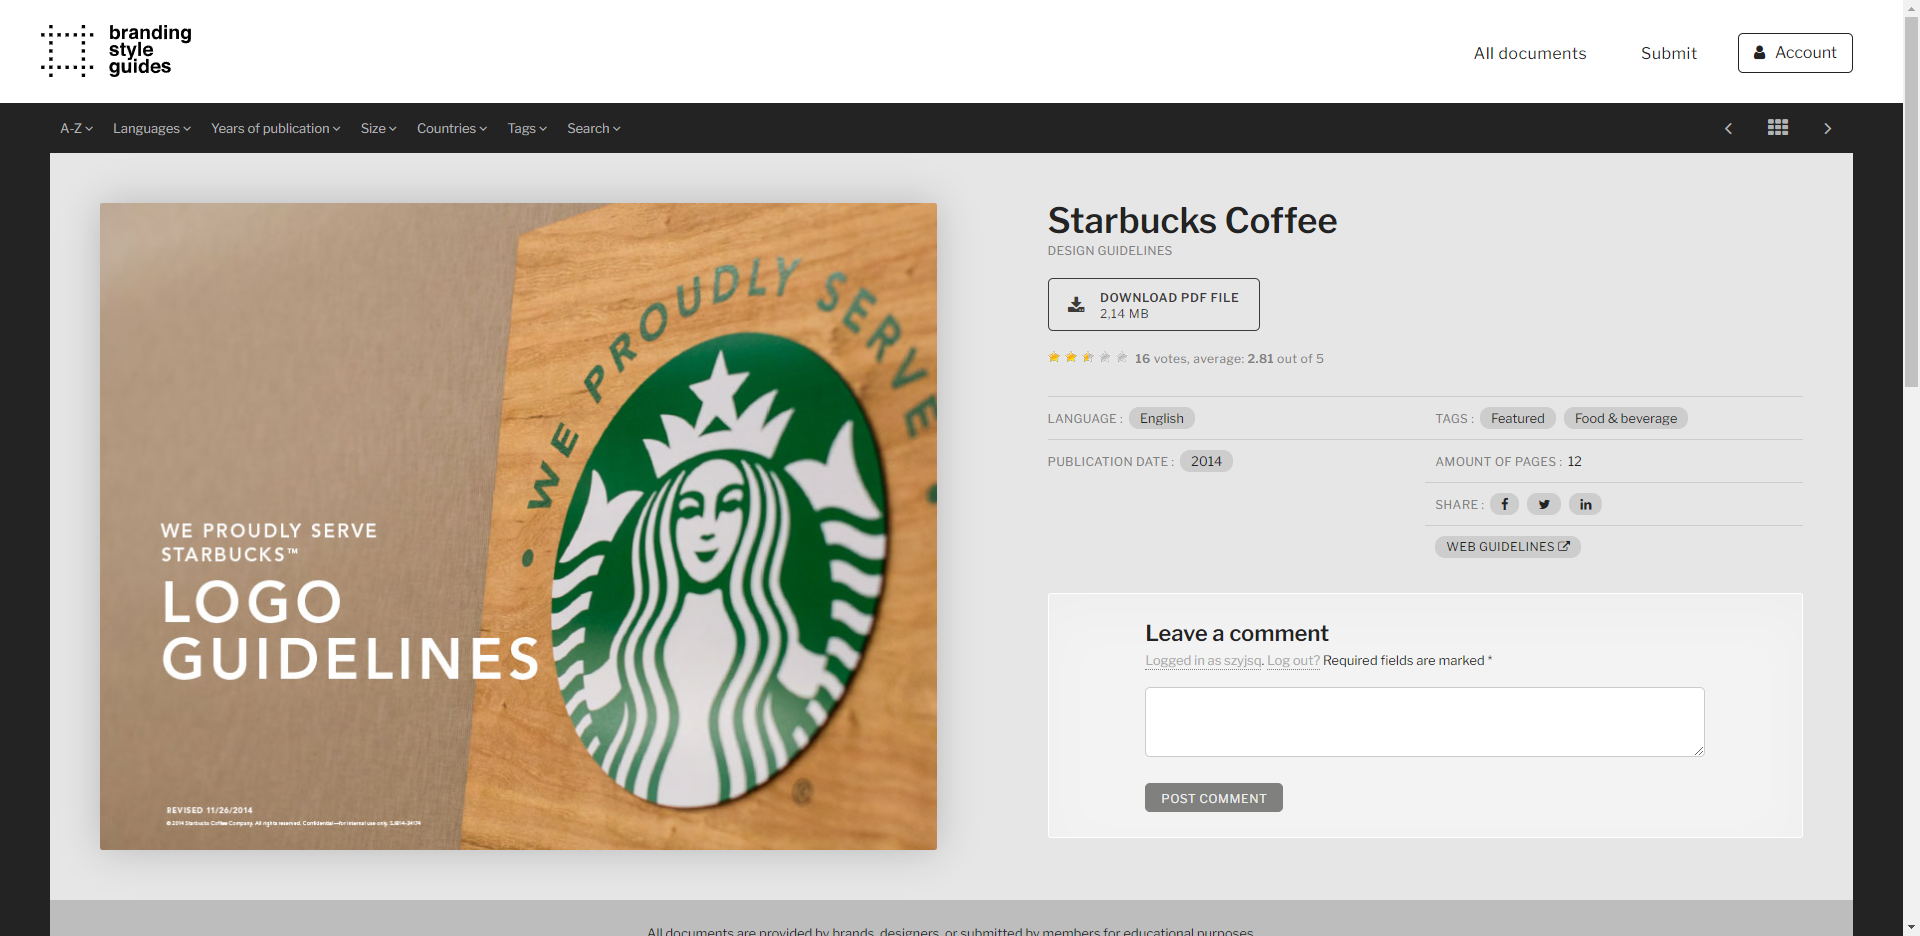The height and width of the screenshot is (936, 1920).
Task: Open the branding style guides logo
Action: 116,51
